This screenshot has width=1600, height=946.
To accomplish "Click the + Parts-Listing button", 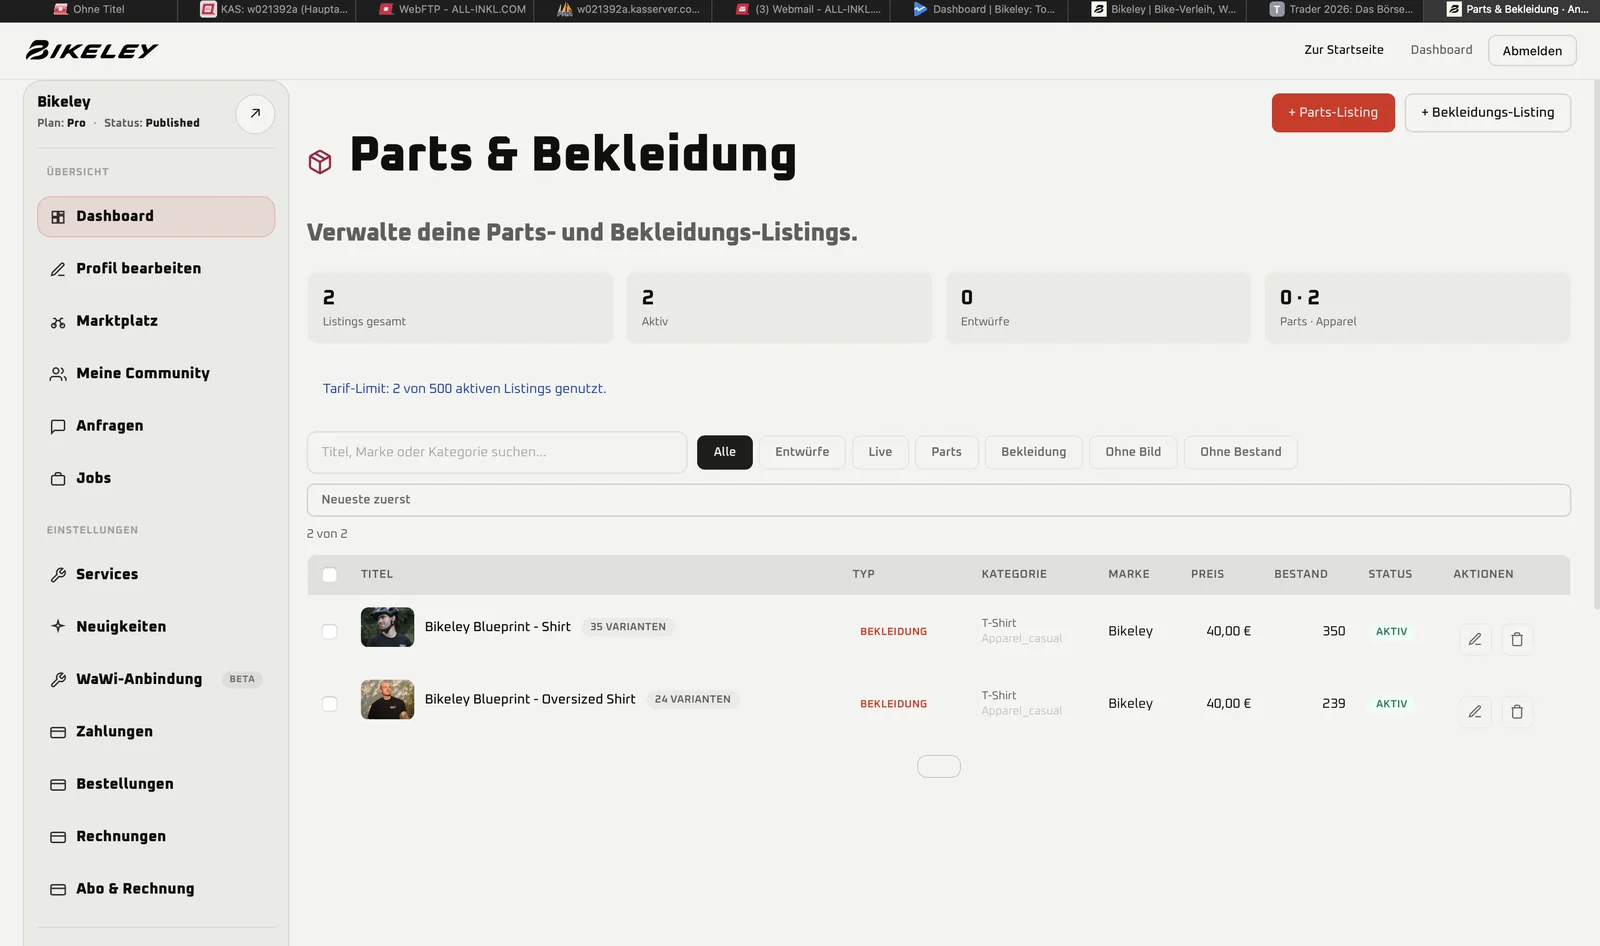I will click(1333, 113).
